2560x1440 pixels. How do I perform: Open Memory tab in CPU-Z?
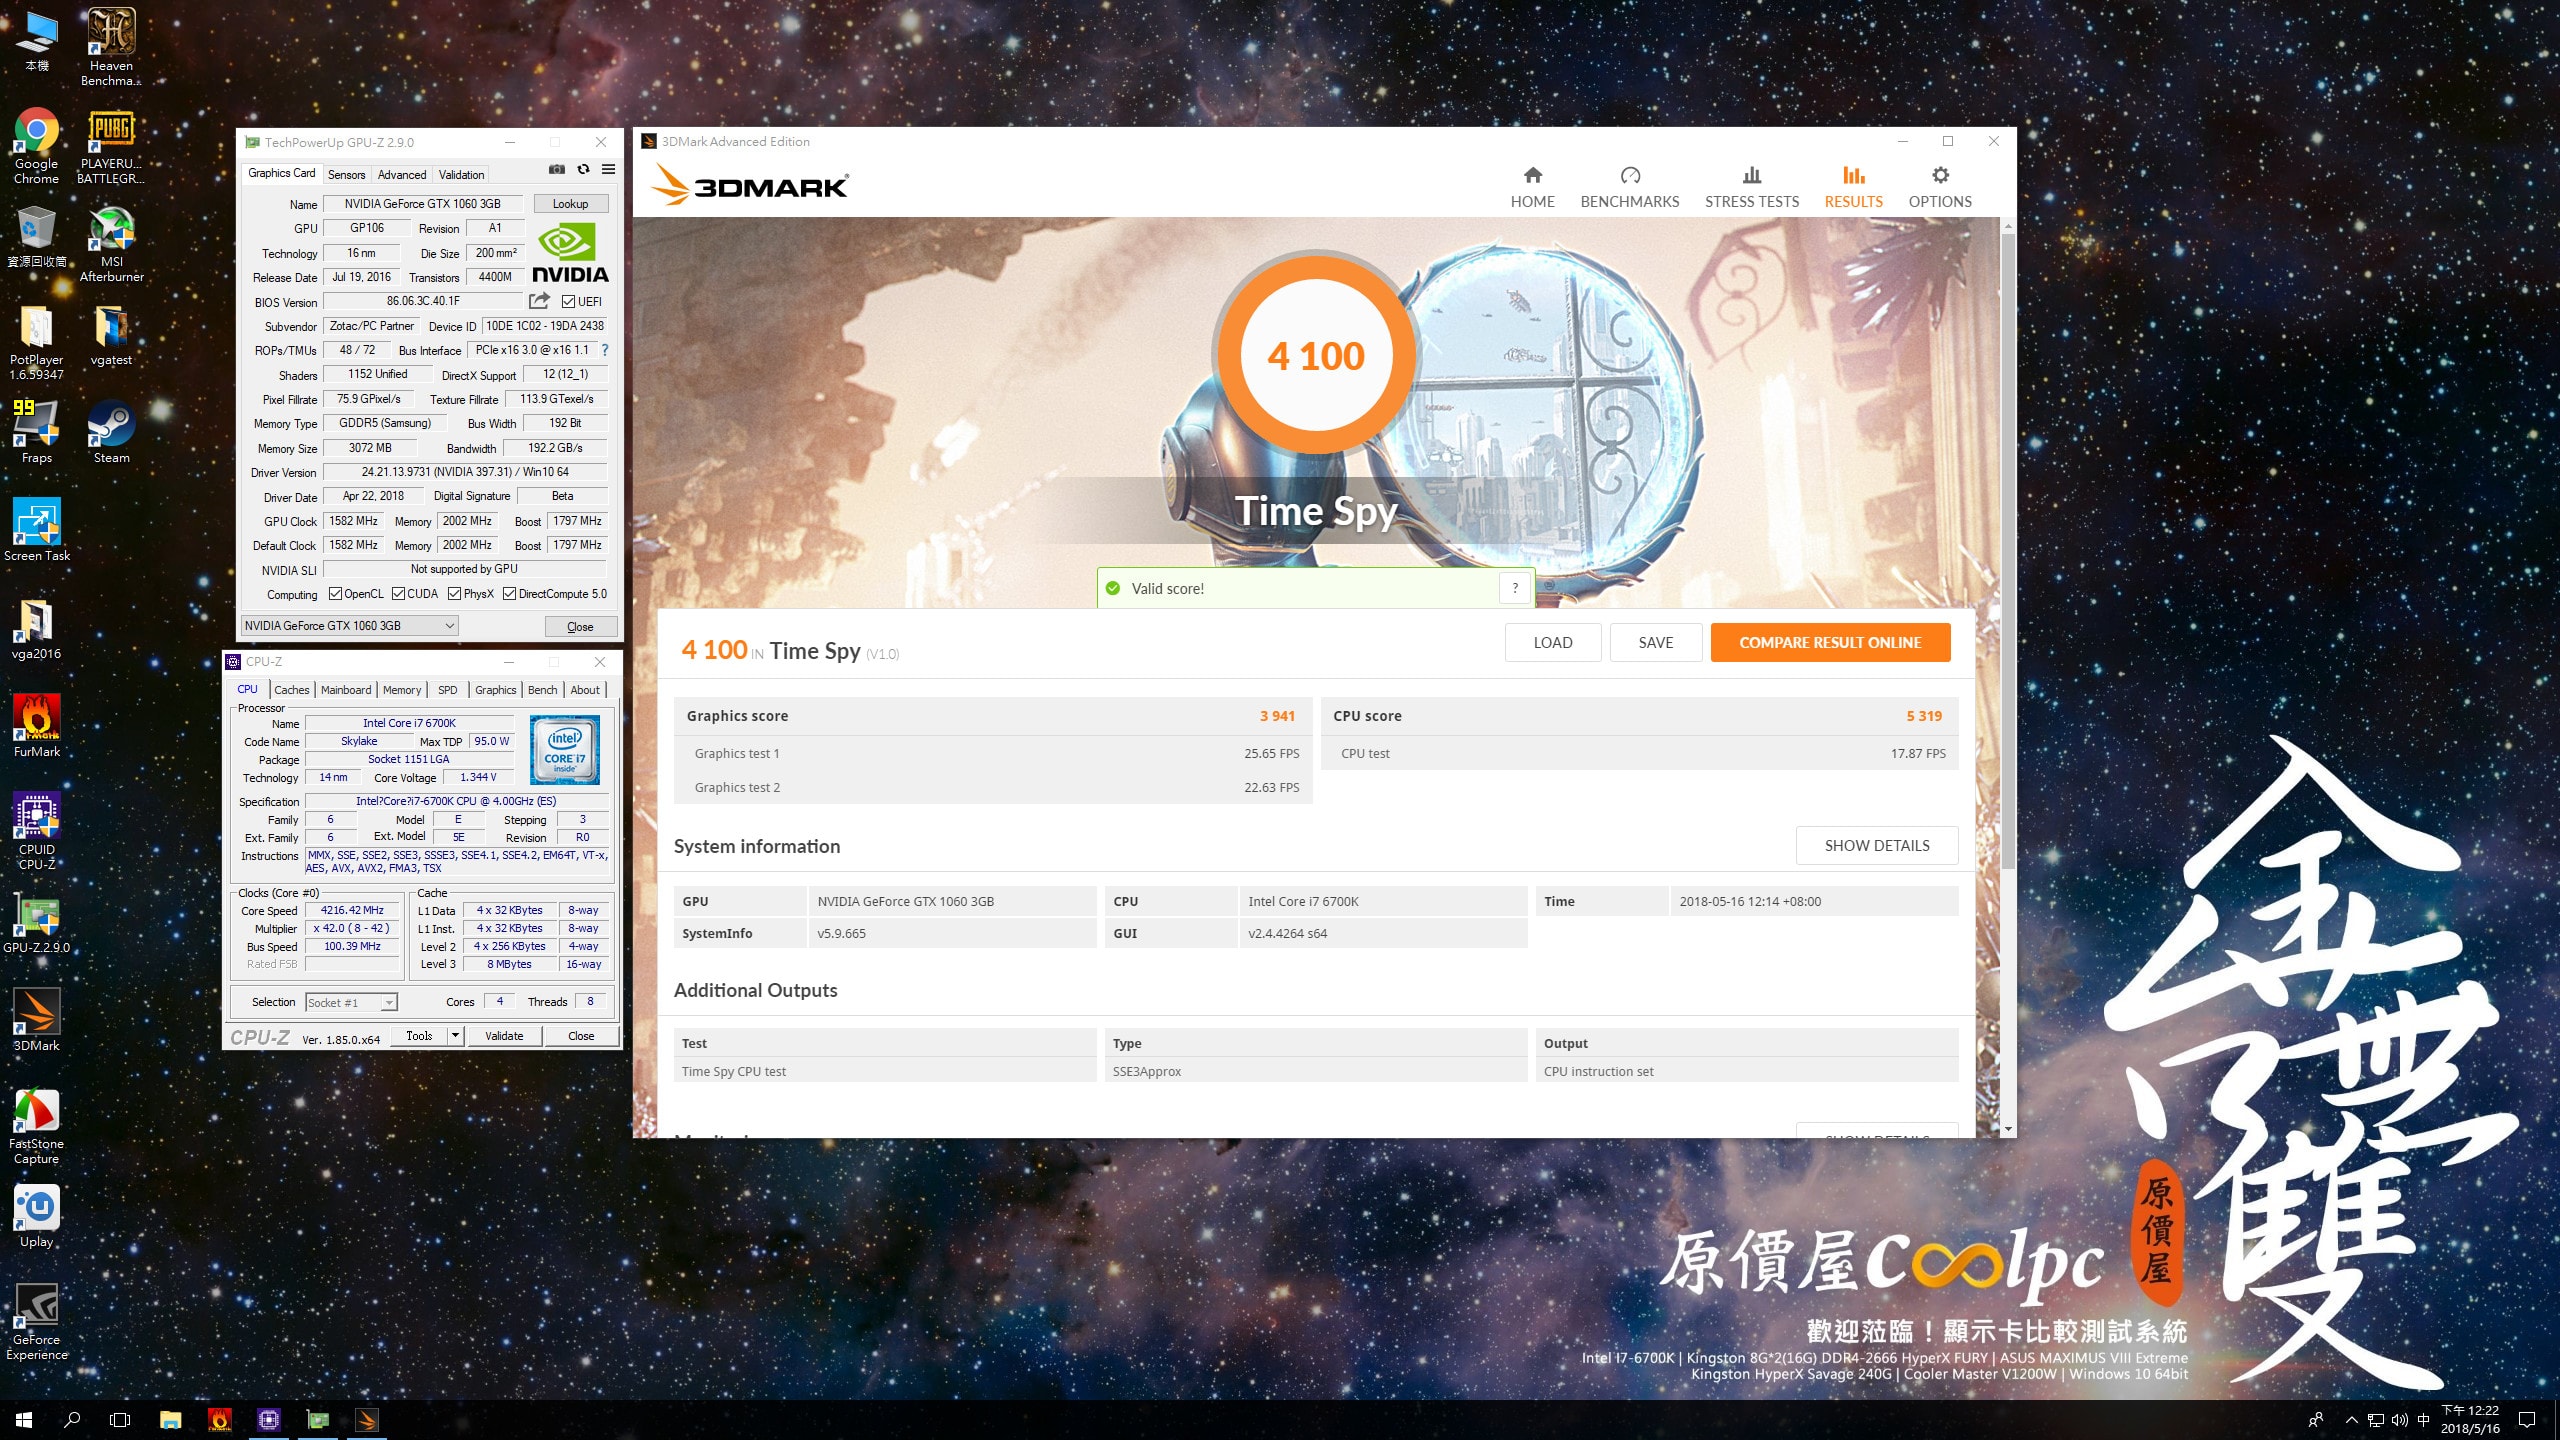402,690
